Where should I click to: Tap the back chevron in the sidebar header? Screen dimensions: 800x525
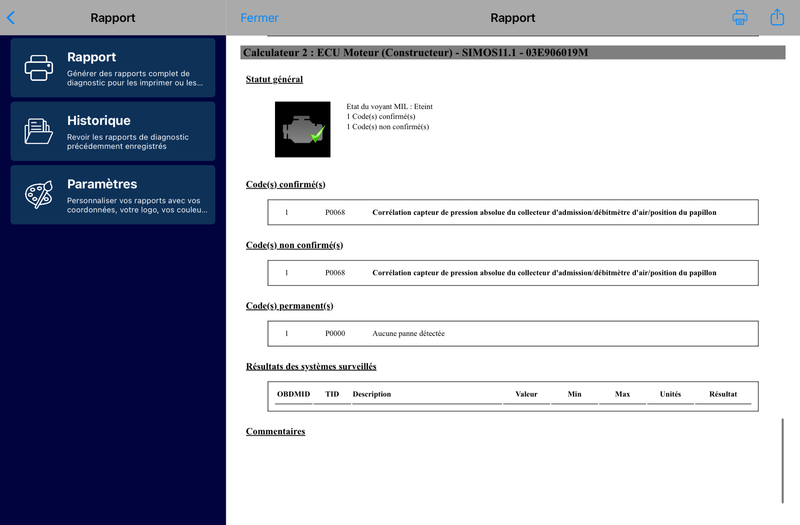pyautogui.click(x=11, y=17)
